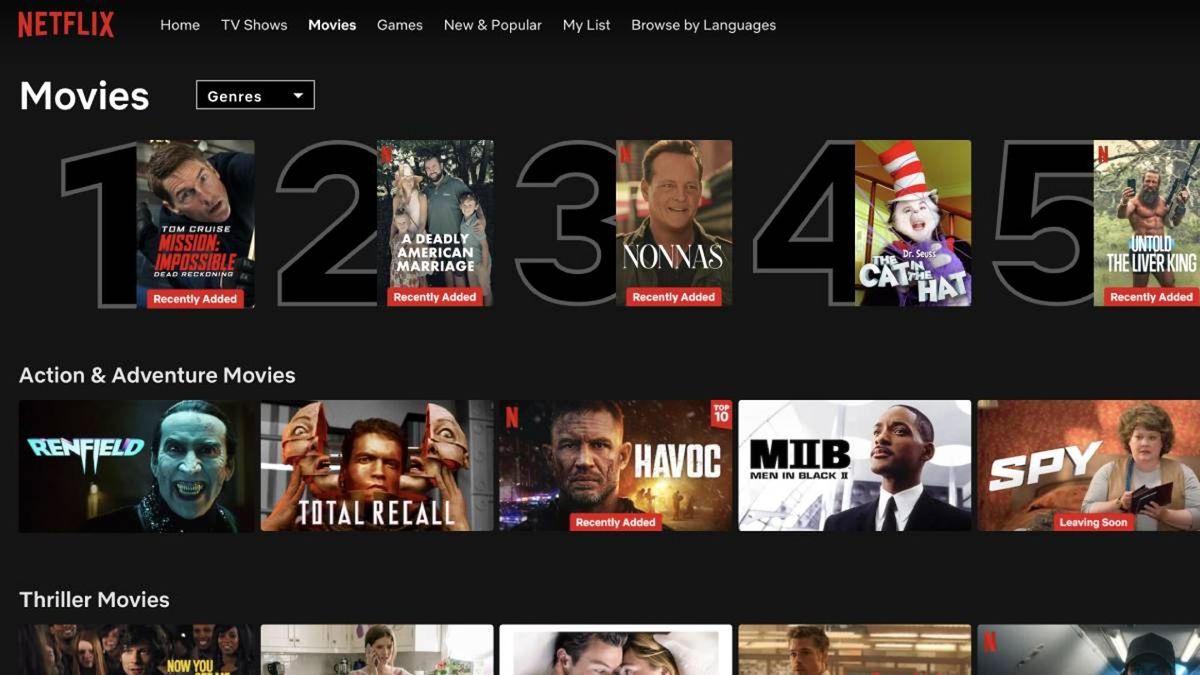The image size is (1200, 675).
Task: Open the Men in Black II card
Action: [855, 466]
